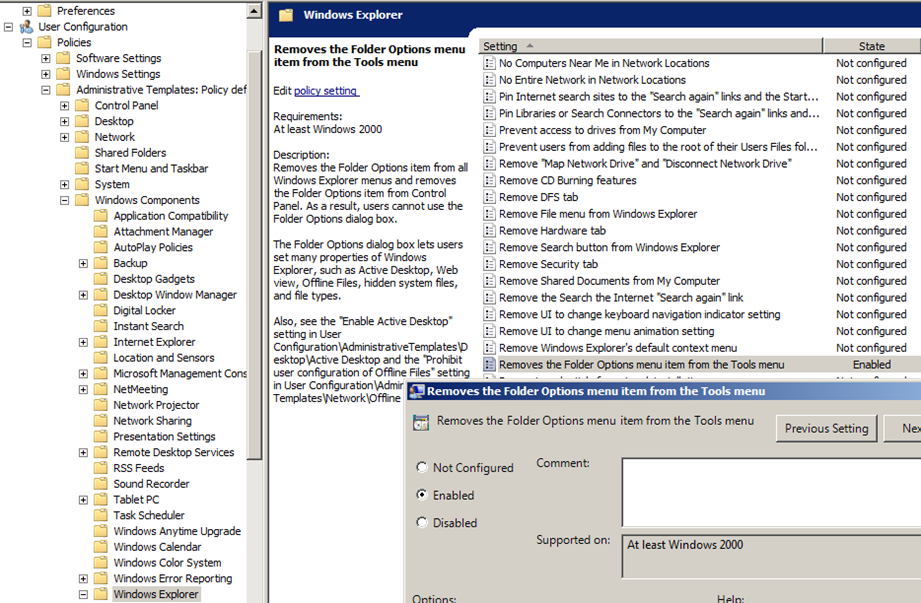
Task: Select 'No Computers Near Me in Network Locations'
Action: tap(604, 63)
